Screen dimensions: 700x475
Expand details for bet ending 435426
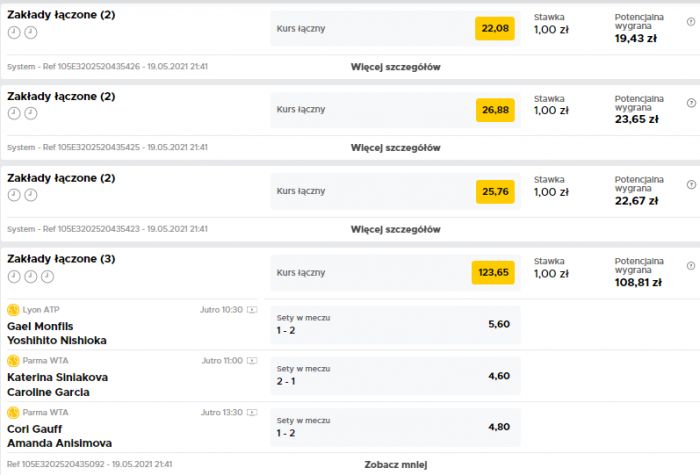[396, 67]
